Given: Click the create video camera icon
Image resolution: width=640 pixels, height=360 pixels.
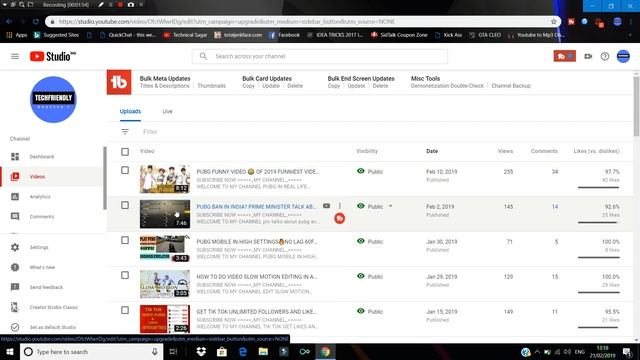Looking at the screenshot, I should [x=588, y=56].
